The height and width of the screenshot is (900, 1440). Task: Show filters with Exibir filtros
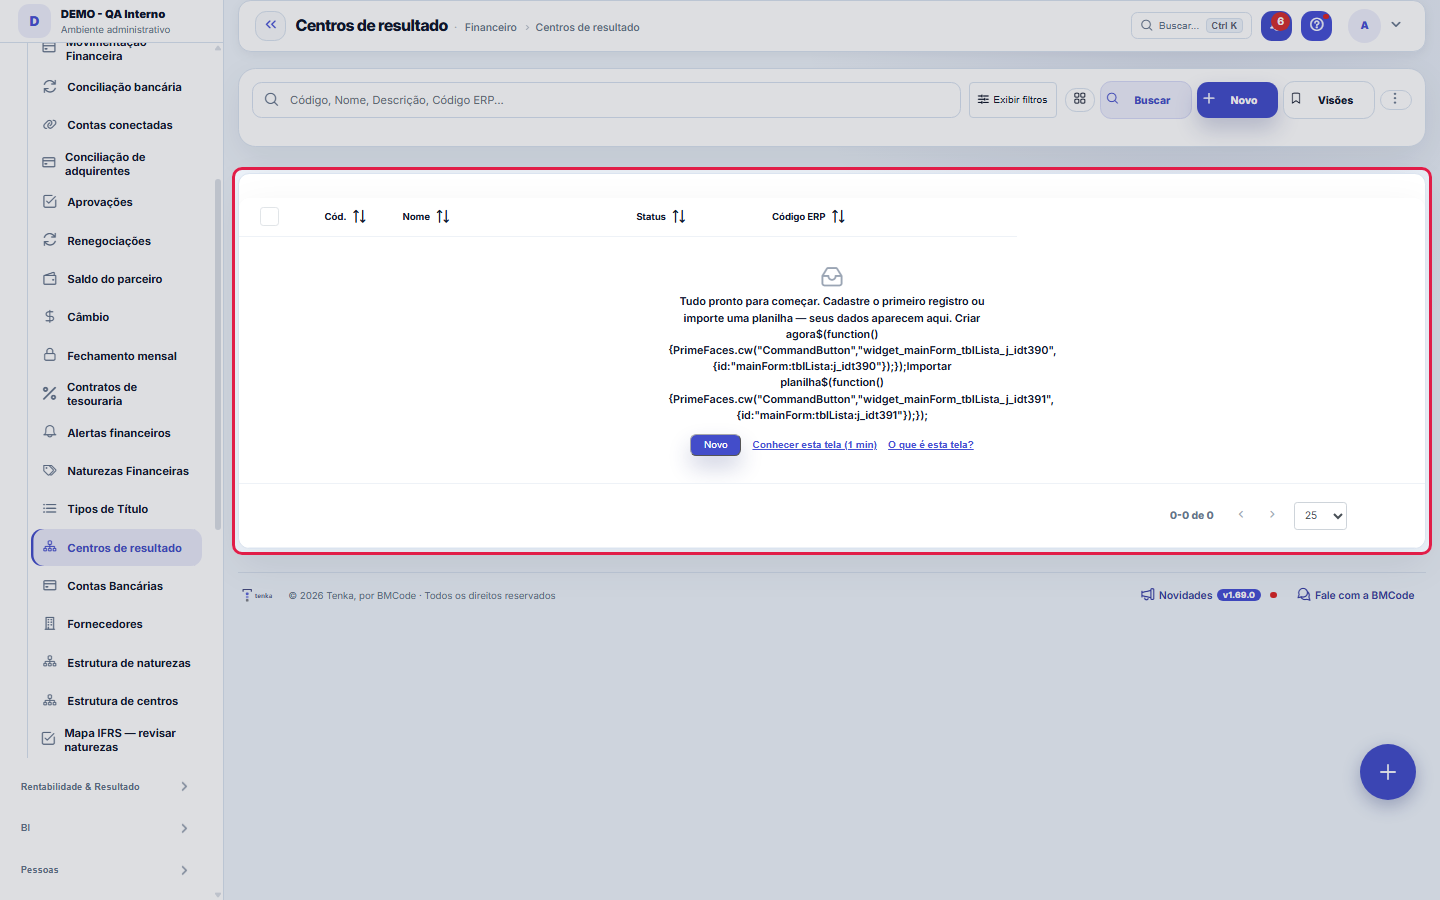point(1013,100)
